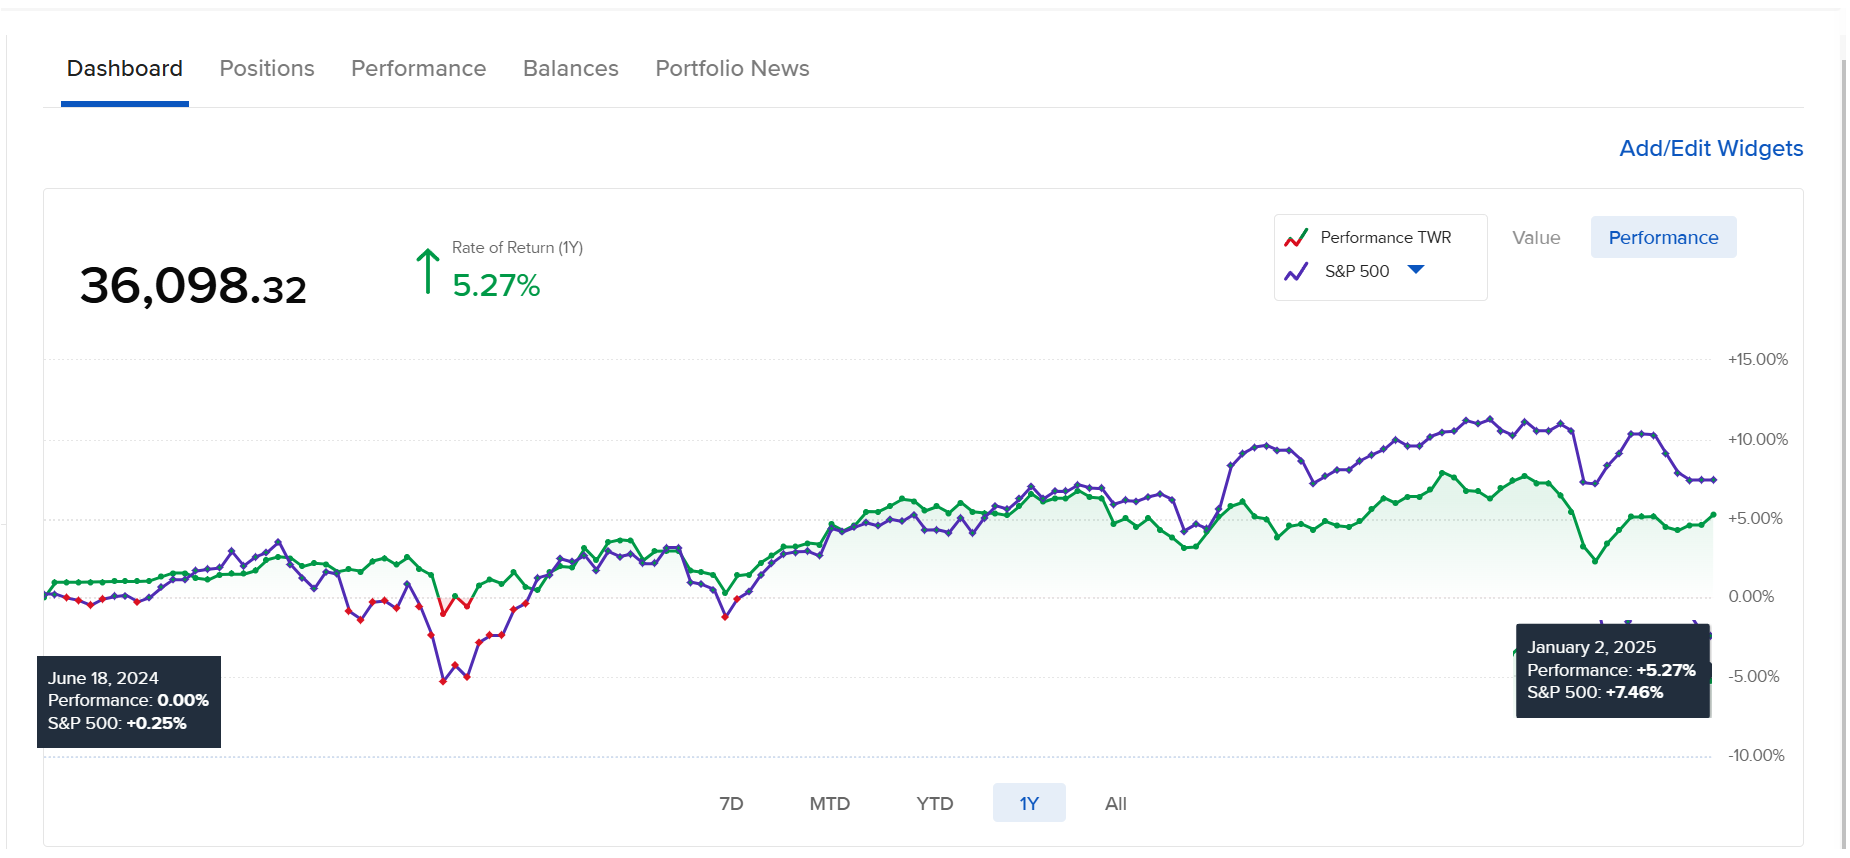The height and width of the screenshot is (858, 1850).
Task: Click the green upward return arrow
Action: coord(427,272)
